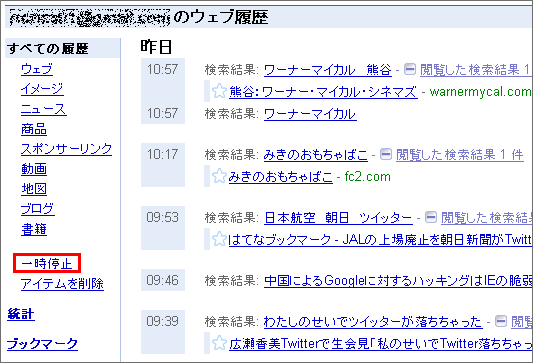533x363 pixels.
Task: Click the 09:53 timestamp cell
Action: pyautogui.click(x=163, y=228)
